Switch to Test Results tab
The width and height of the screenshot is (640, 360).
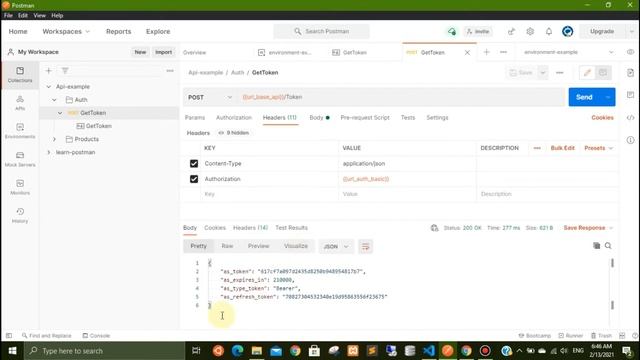pyautogui.click(x=291, y=228)
